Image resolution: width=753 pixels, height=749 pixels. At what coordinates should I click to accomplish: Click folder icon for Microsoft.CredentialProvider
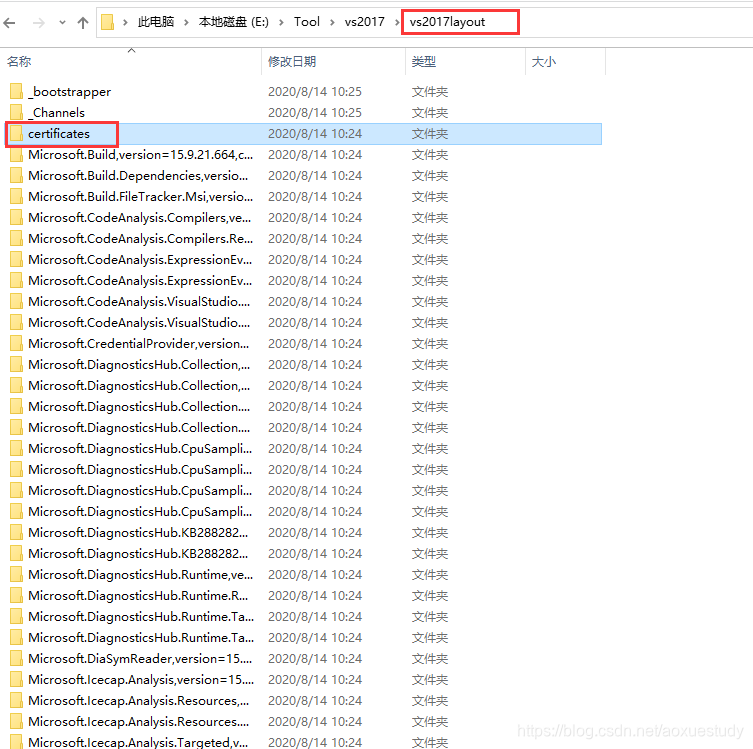[16, 344]
